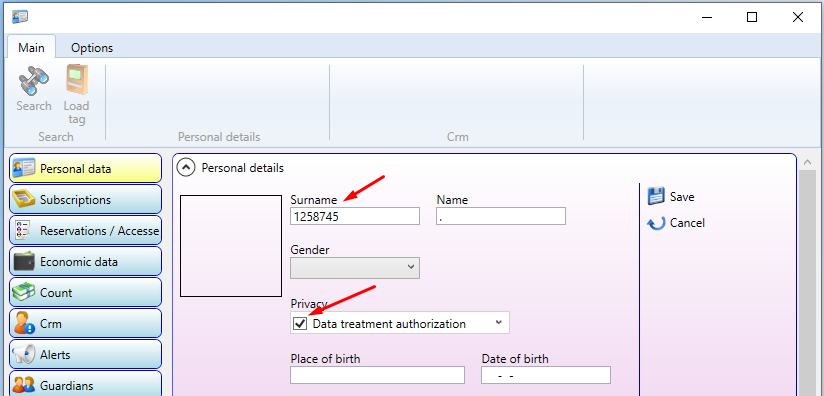
Task: Click the Cancel undo arrow icon
Action: (656, 223)
